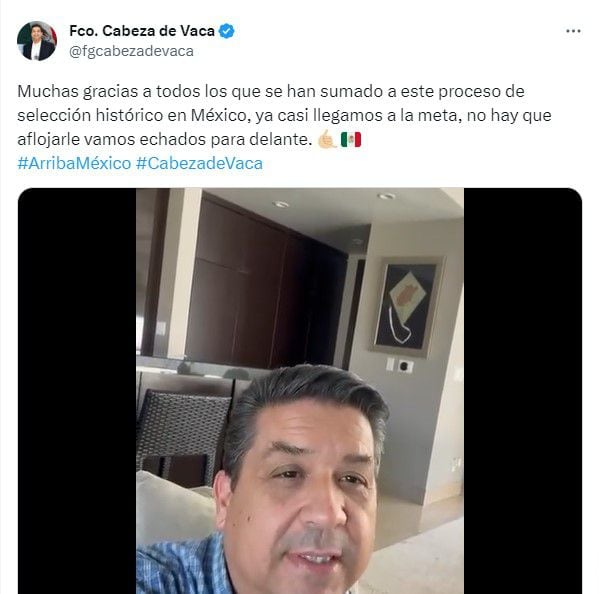The width and height of the screenshot is (599, 594).
Task: Click the framed artwork in the video
Action: (408, 306)
